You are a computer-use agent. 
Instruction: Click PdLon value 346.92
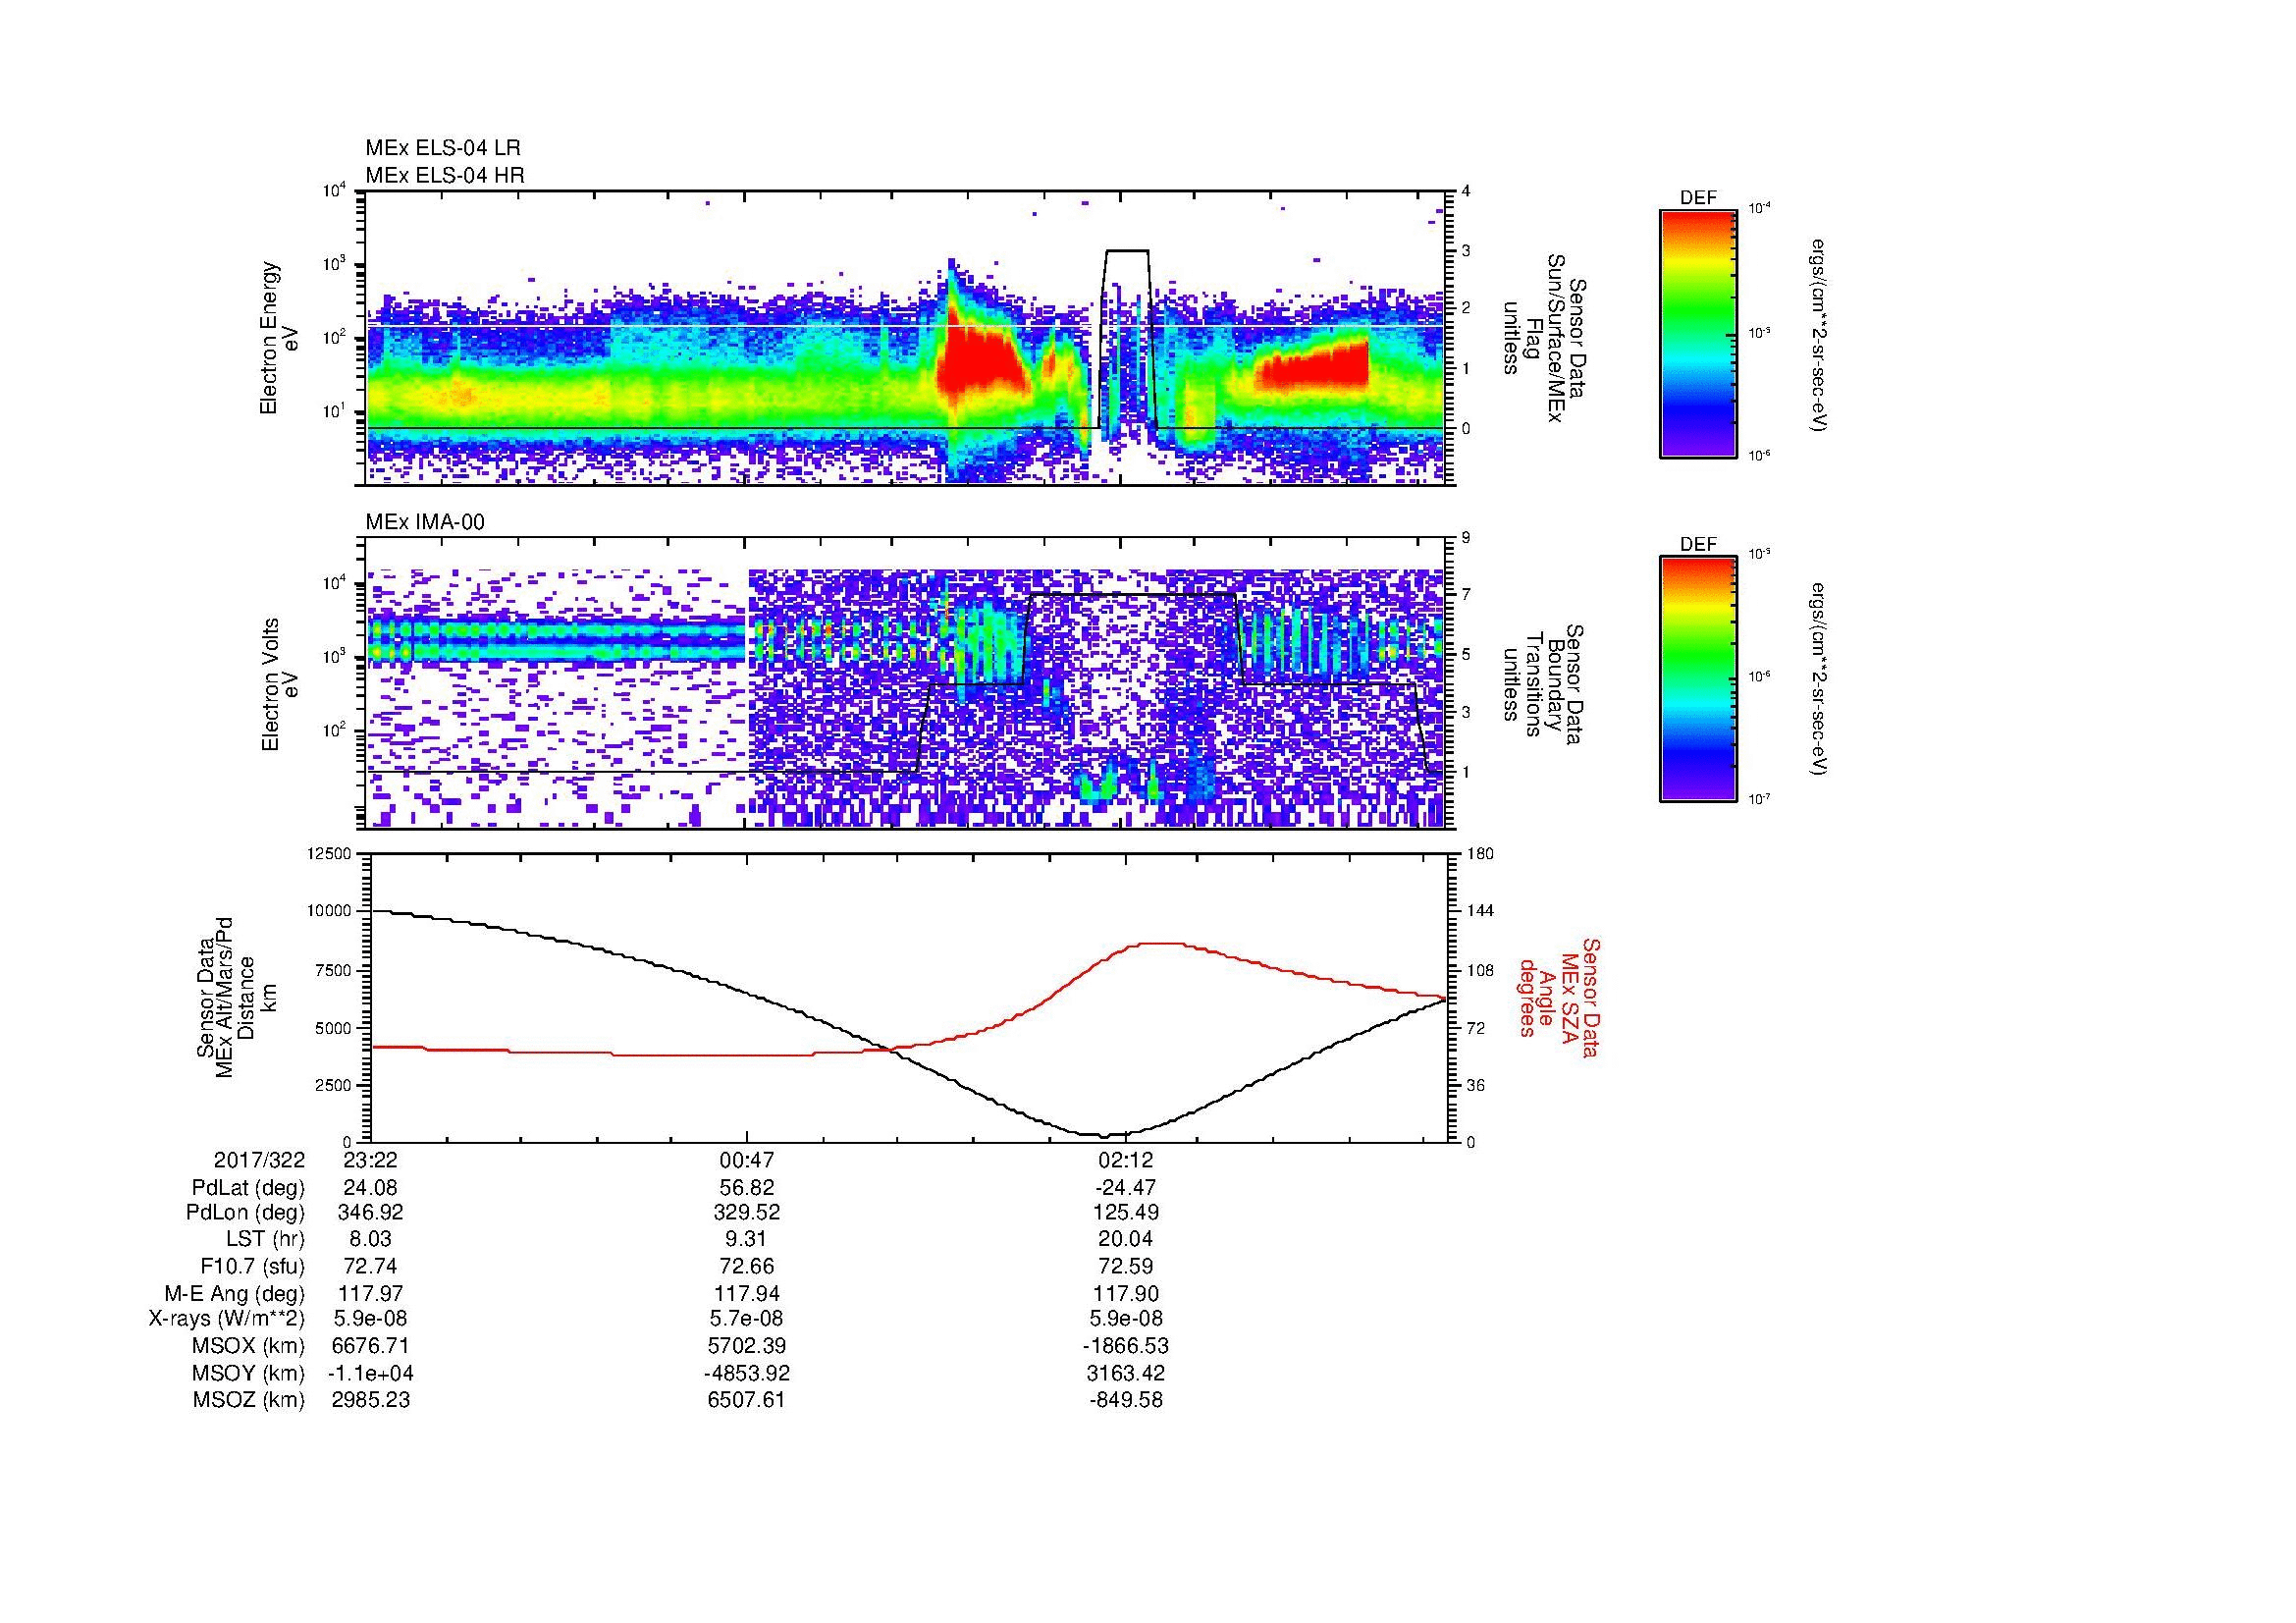click(371, 1213)
